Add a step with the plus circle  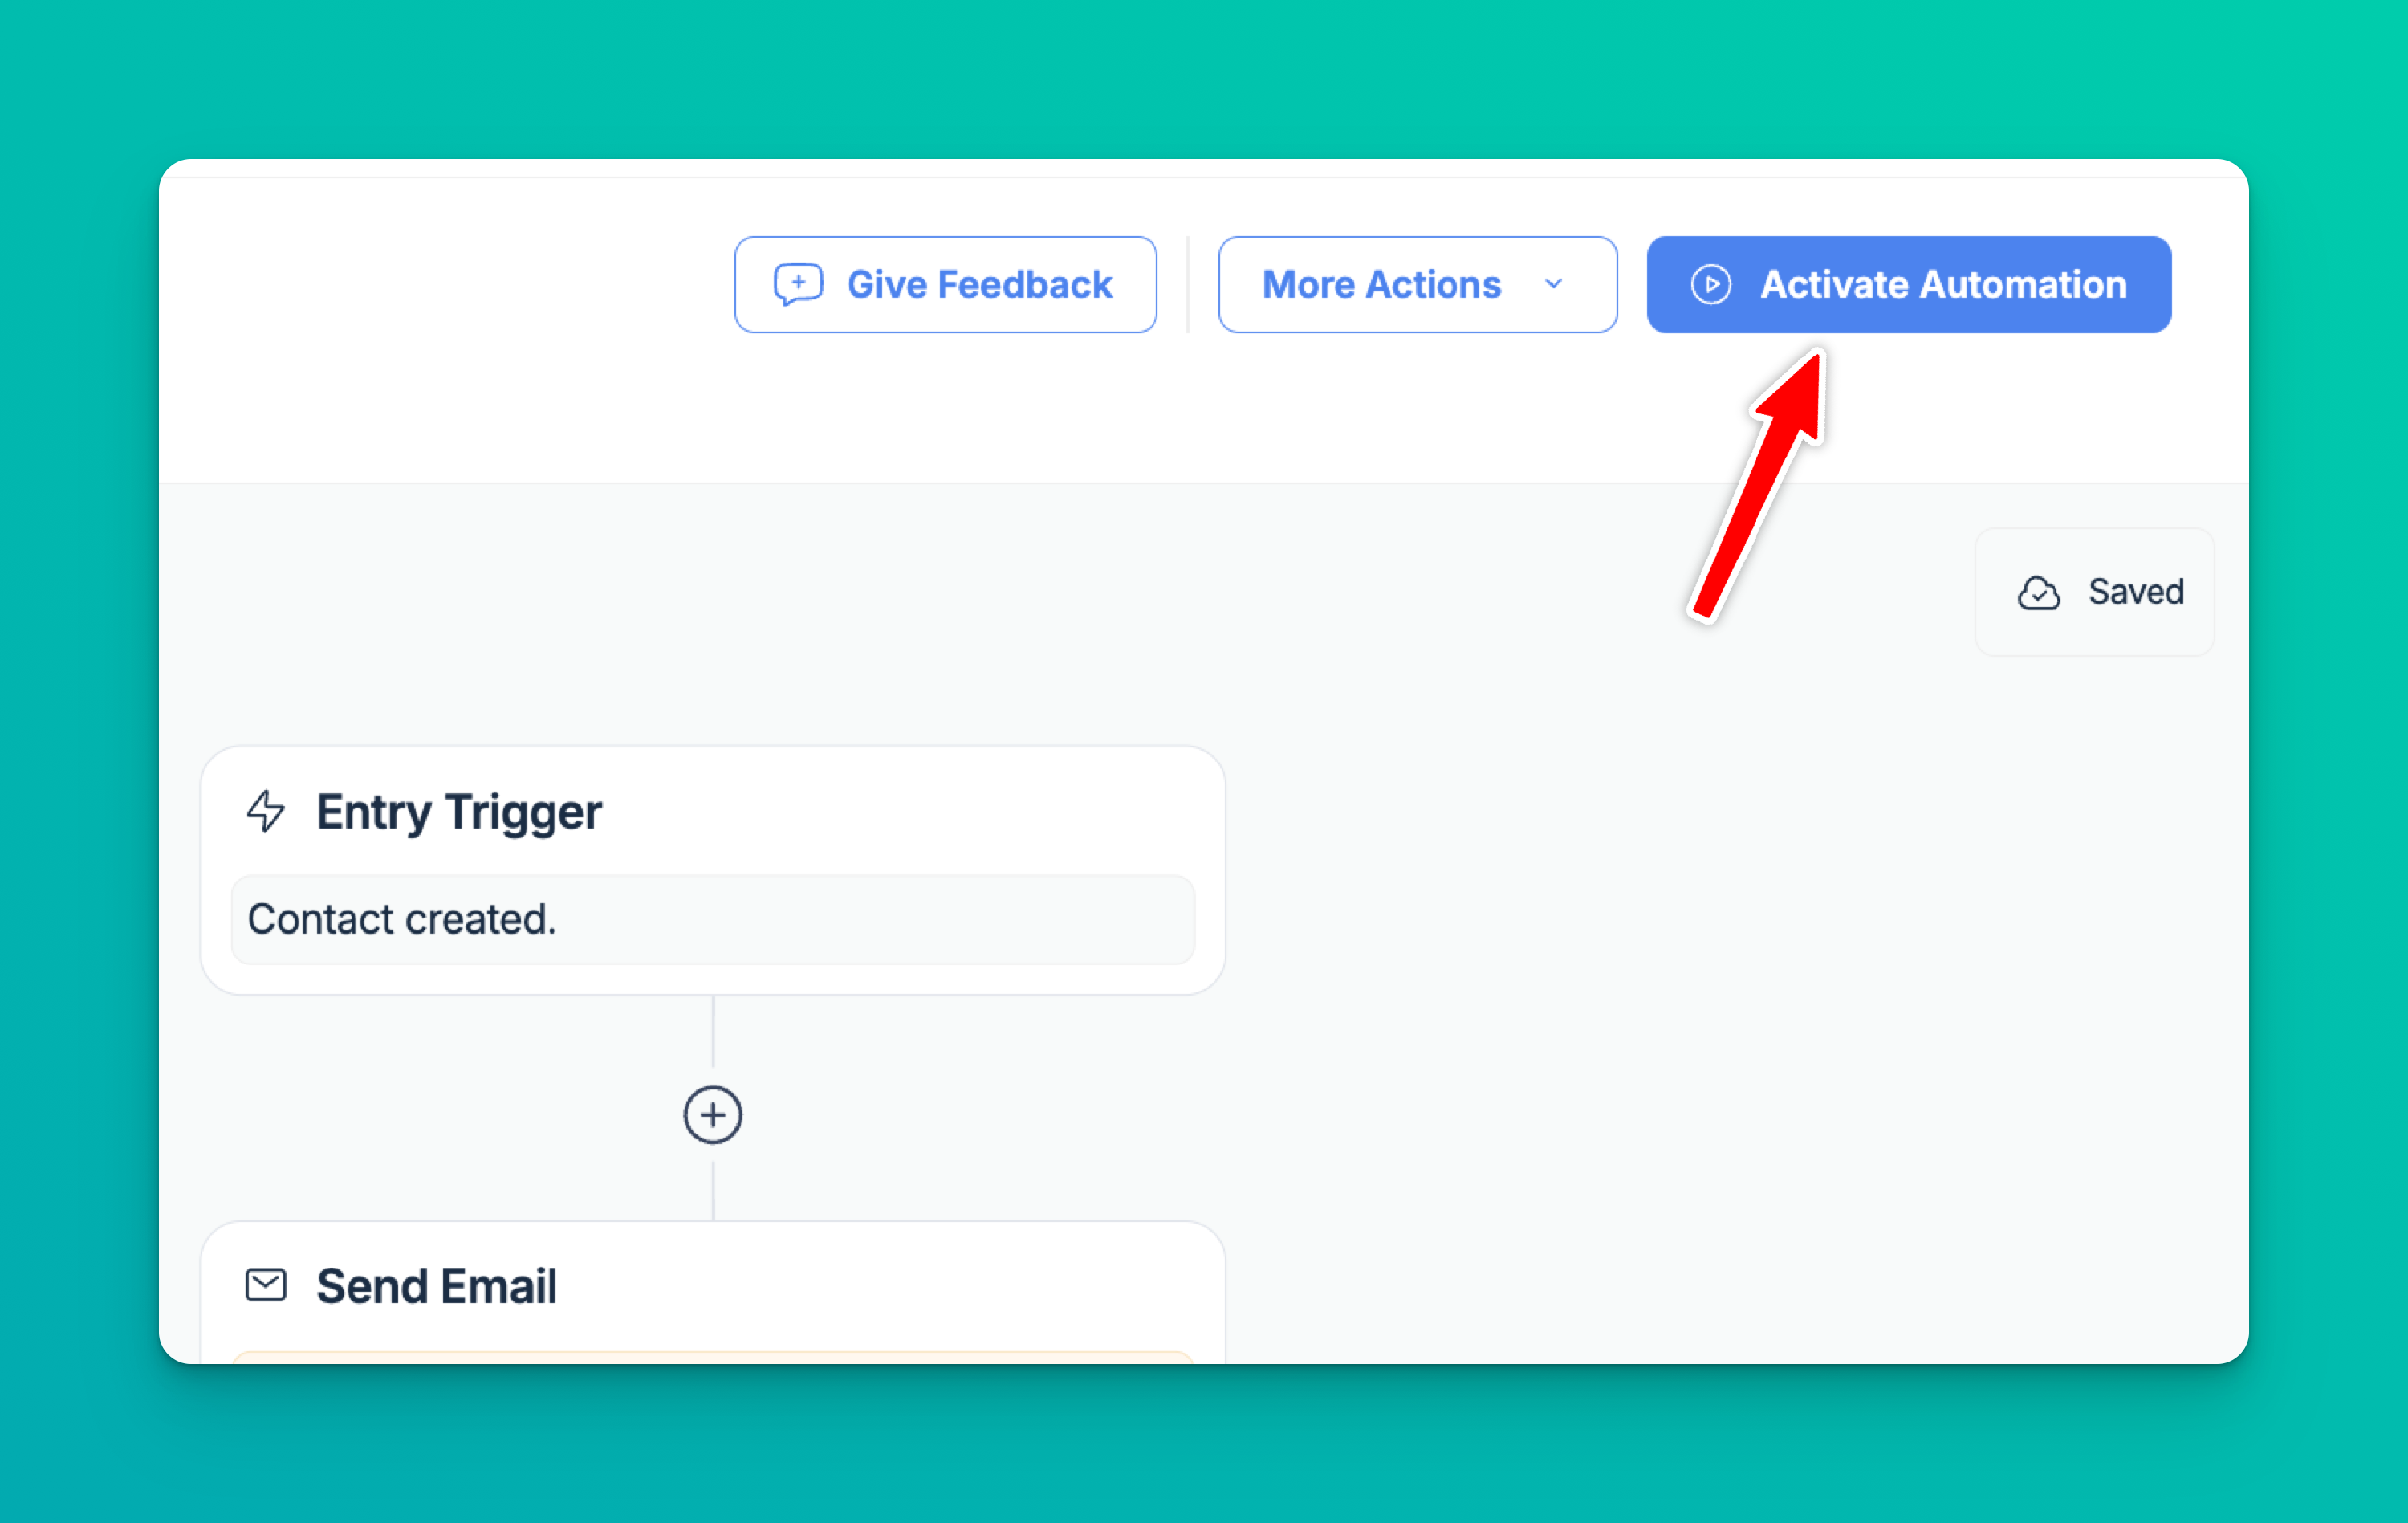point(713,1115)
